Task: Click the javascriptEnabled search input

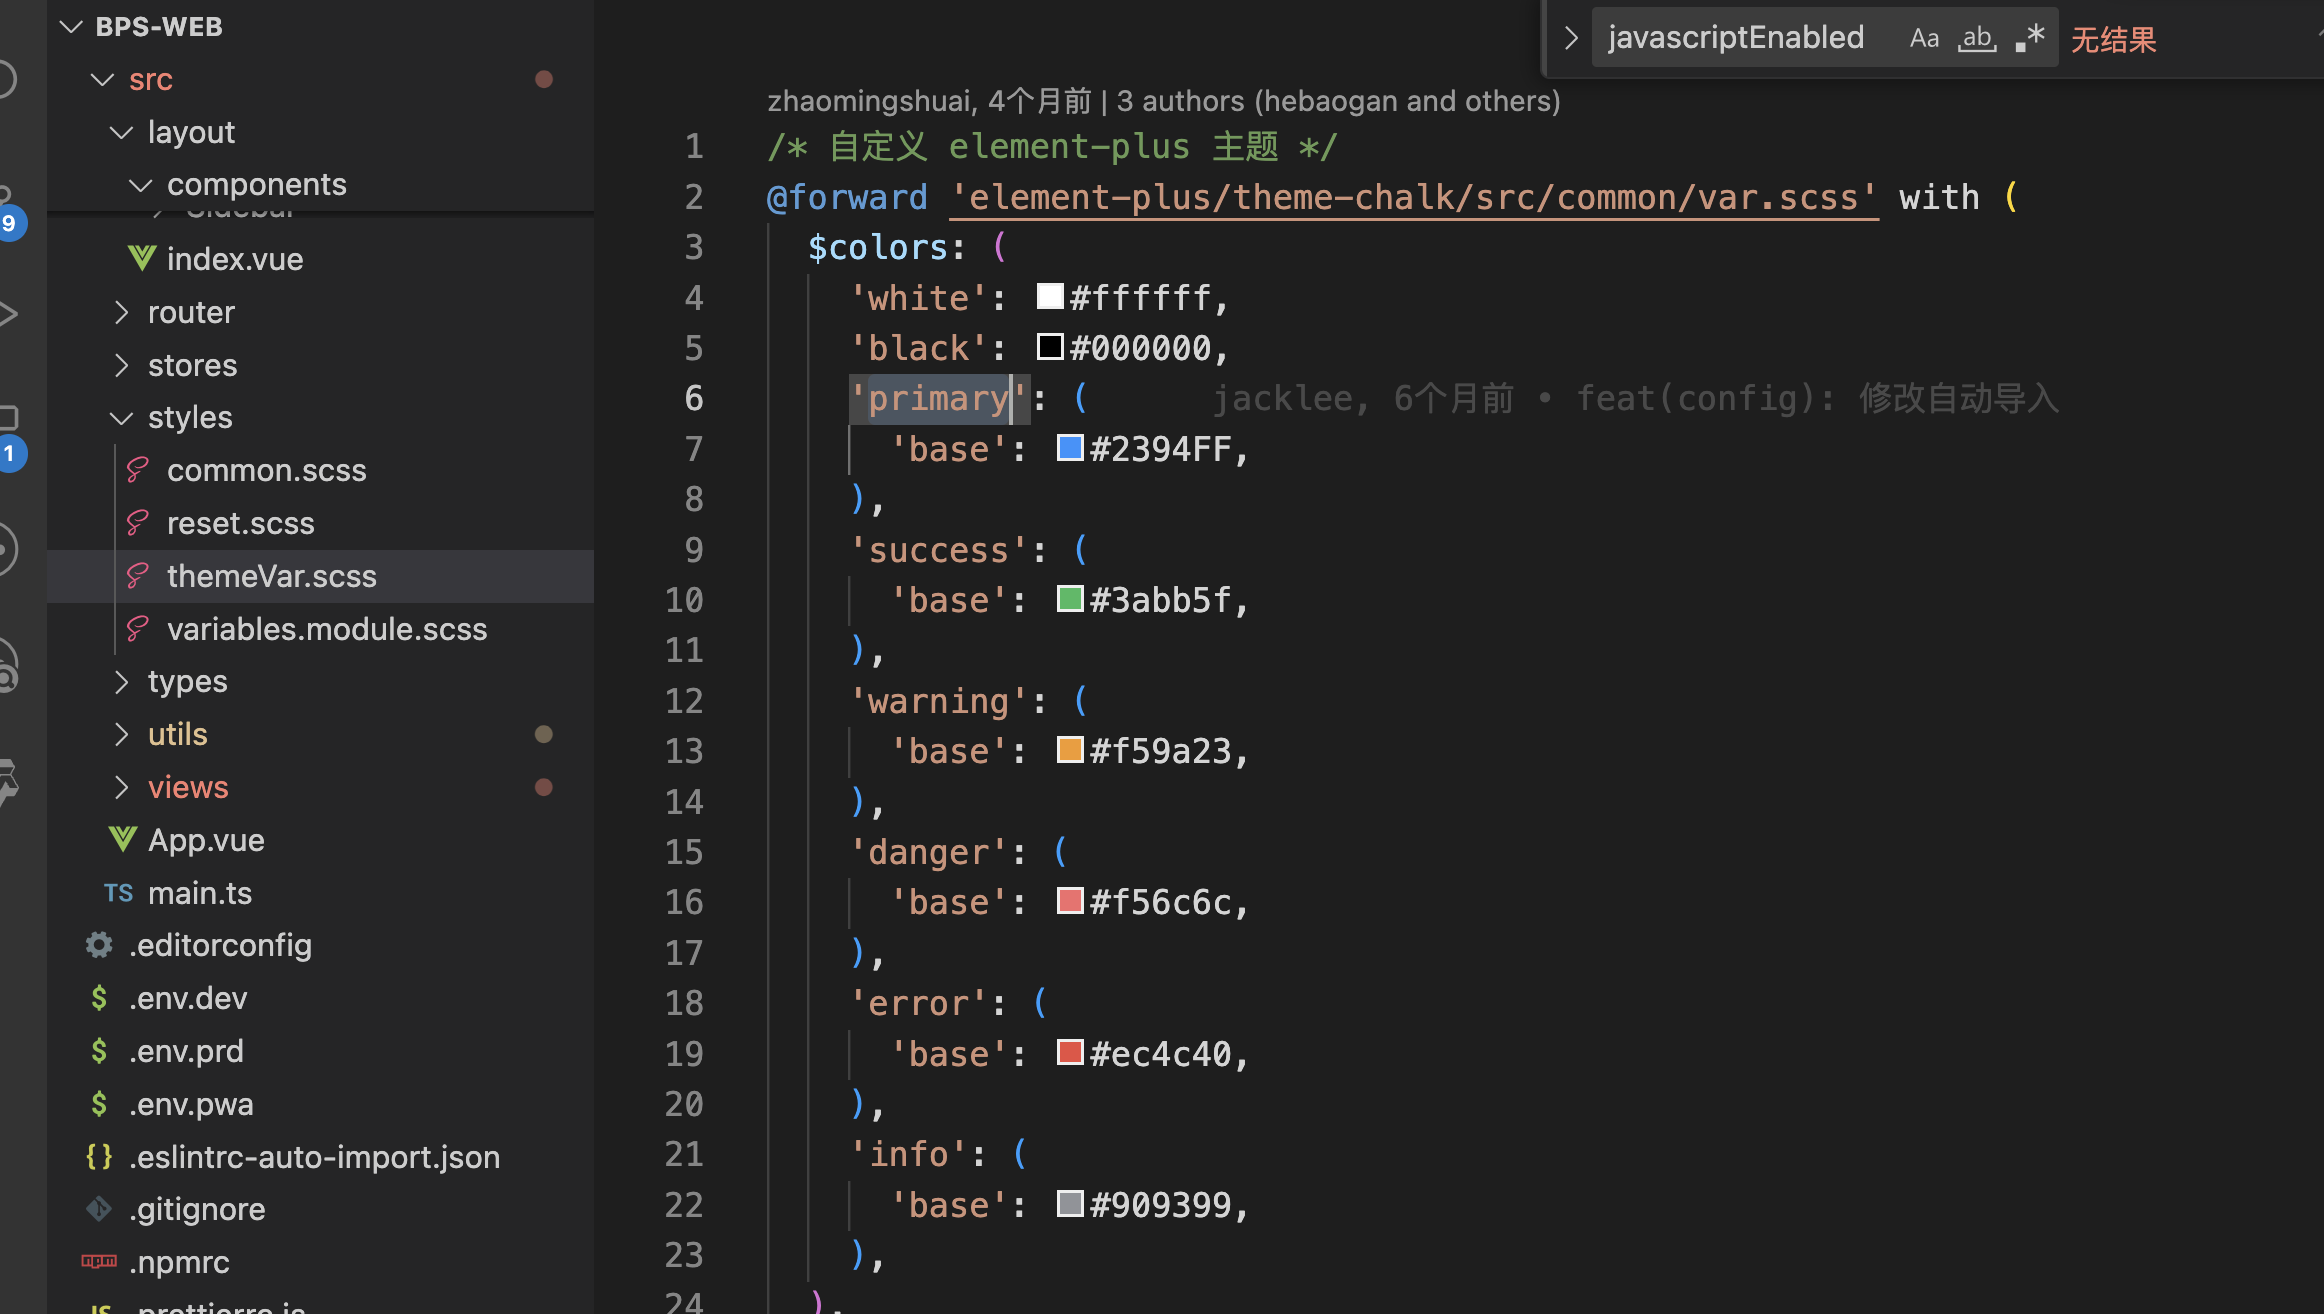Action: point(1736,38)
